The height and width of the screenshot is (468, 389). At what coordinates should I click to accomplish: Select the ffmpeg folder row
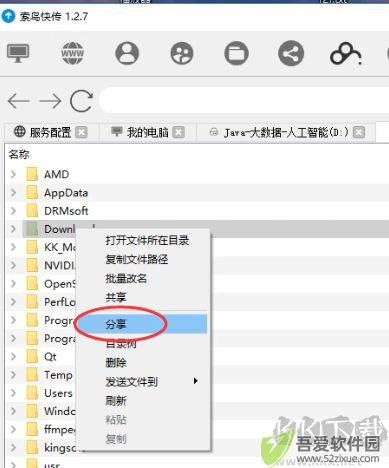coord(60,429)
